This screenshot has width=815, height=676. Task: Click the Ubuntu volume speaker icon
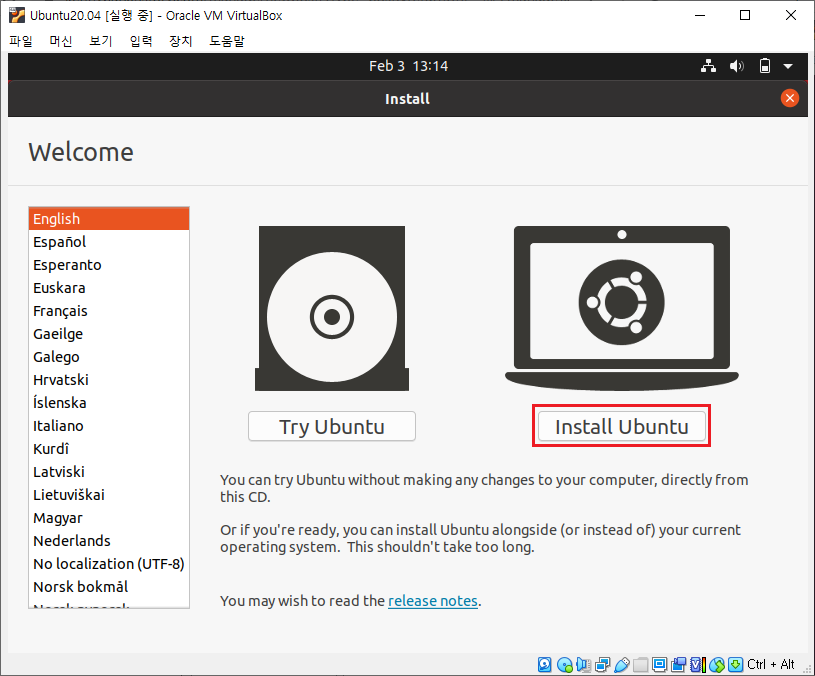[737, 66]
